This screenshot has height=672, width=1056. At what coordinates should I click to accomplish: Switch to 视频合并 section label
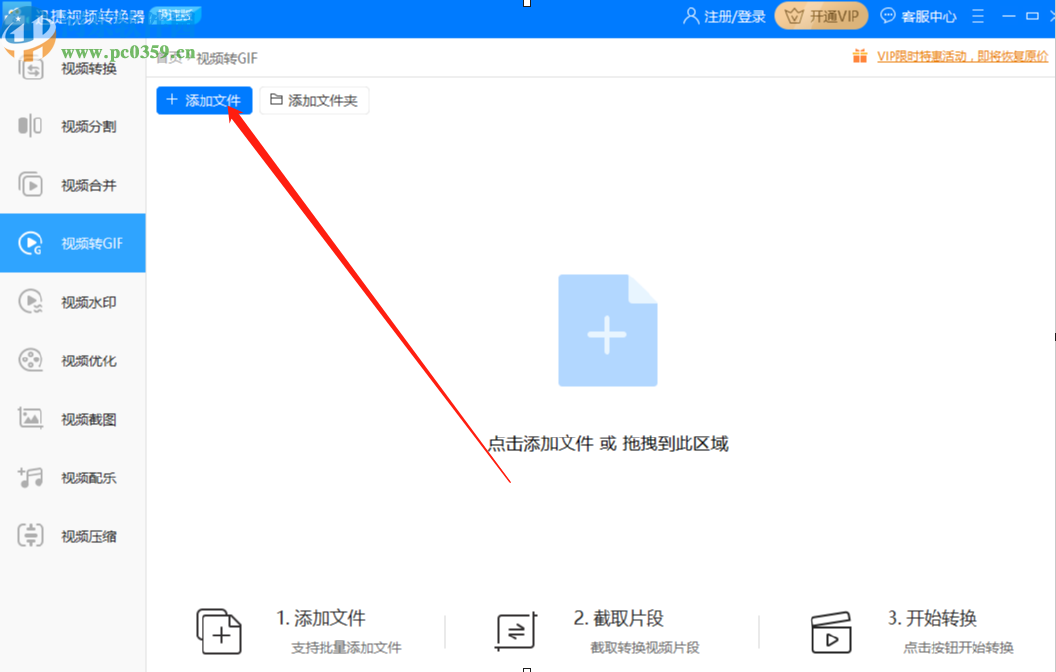click(89, 185)
